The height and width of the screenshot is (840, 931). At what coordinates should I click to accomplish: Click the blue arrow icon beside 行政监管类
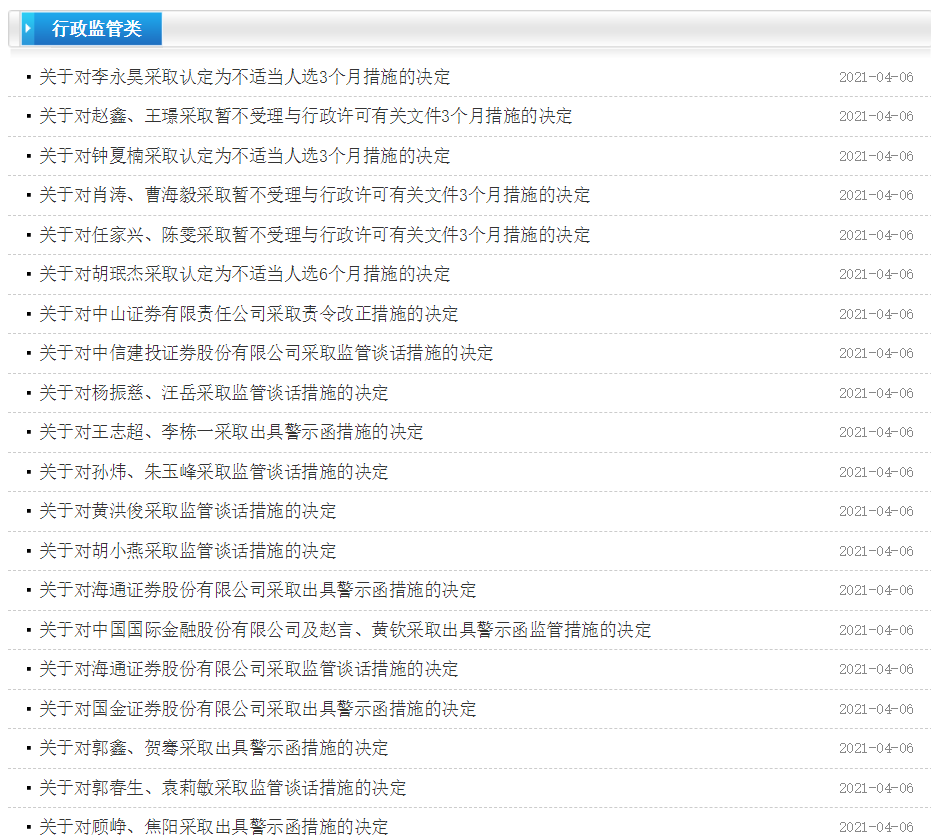tap(28, 29)
